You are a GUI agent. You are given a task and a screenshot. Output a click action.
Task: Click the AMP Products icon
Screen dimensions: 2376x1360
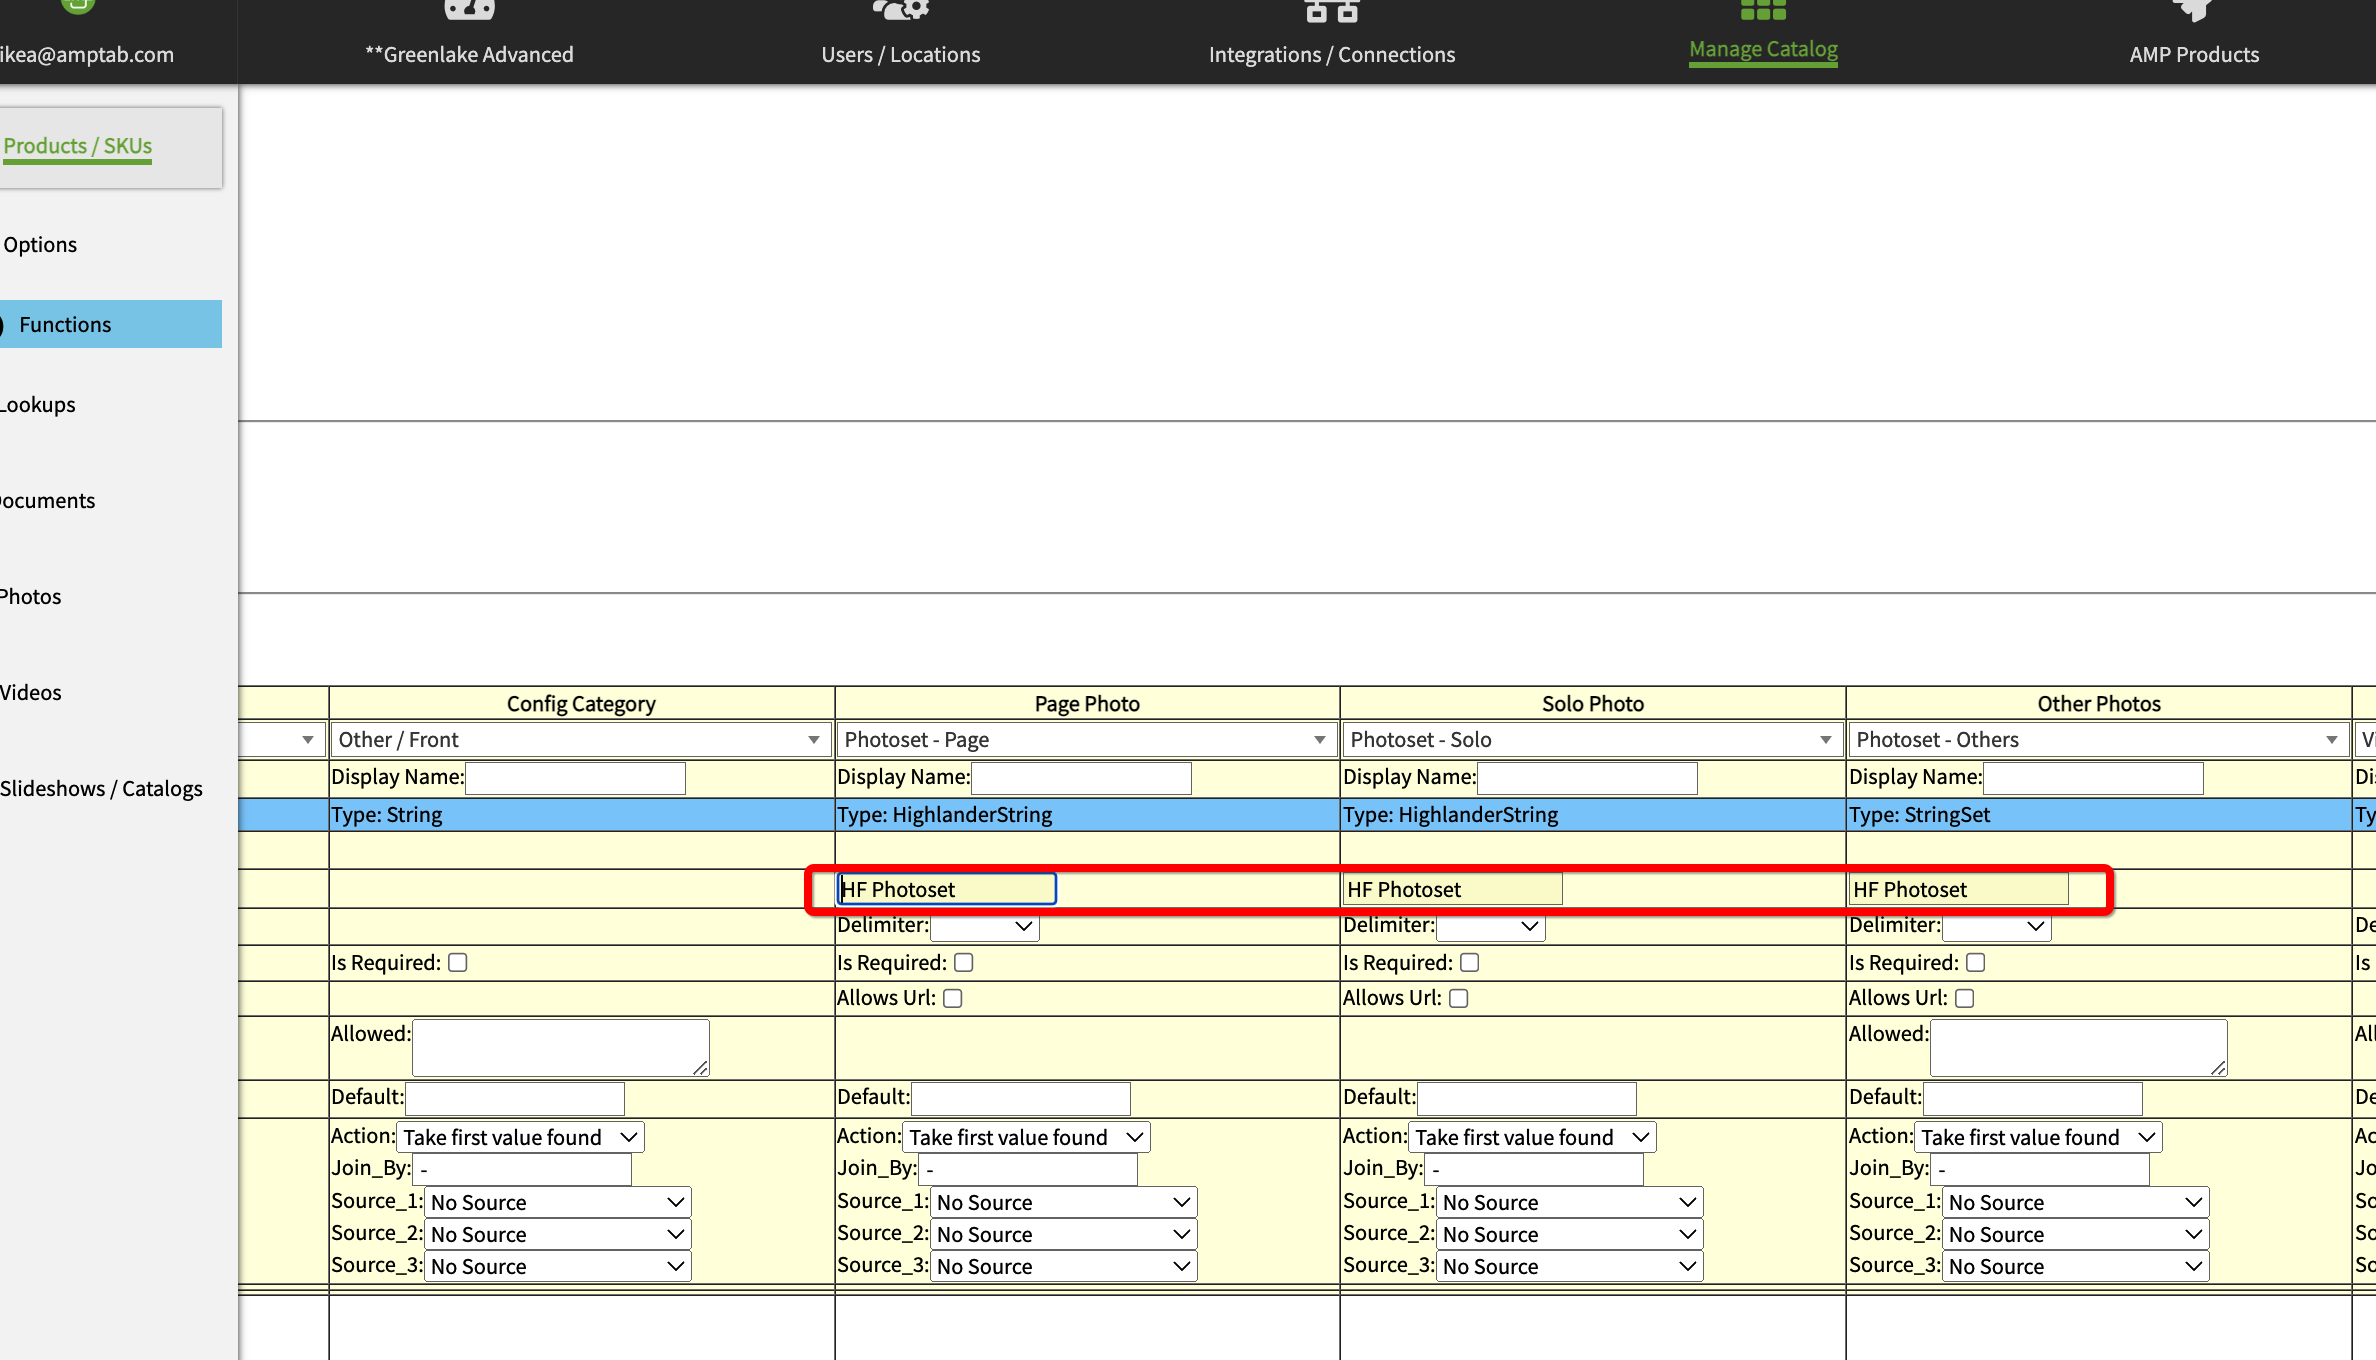[x=2193, y=10]
